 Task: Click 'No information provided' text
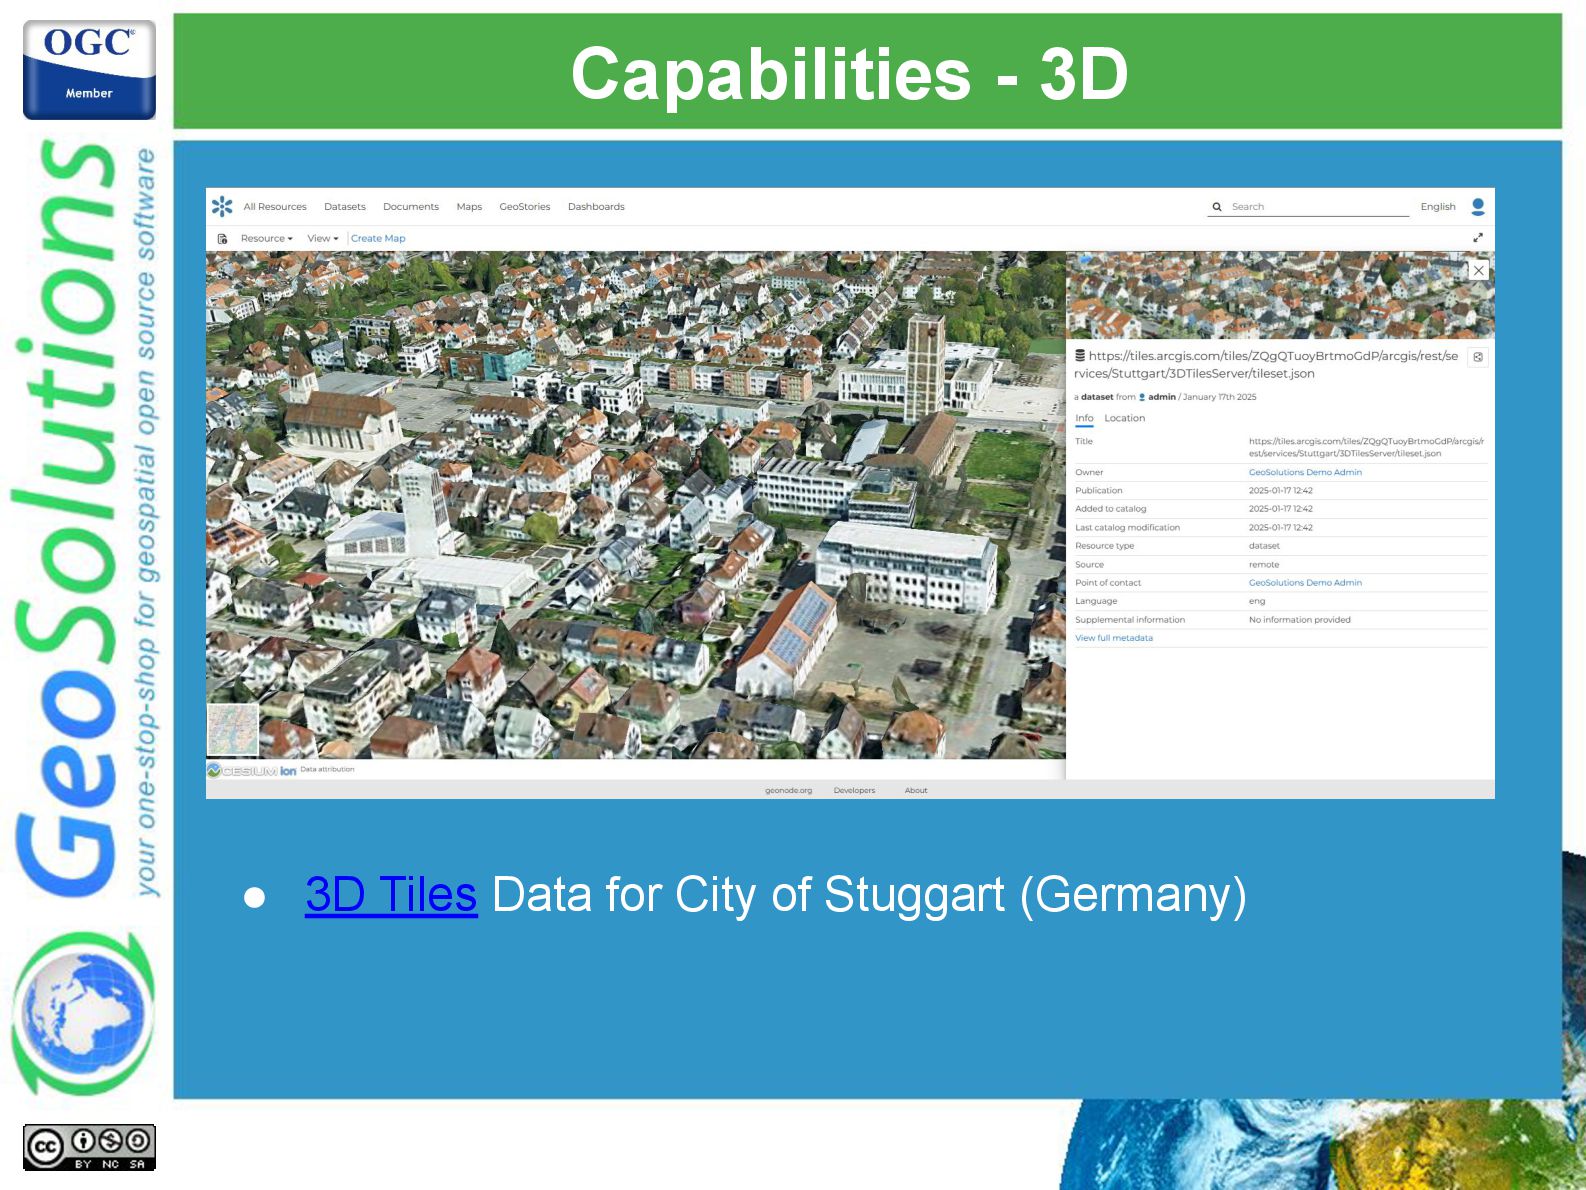tap(1300, 620)
